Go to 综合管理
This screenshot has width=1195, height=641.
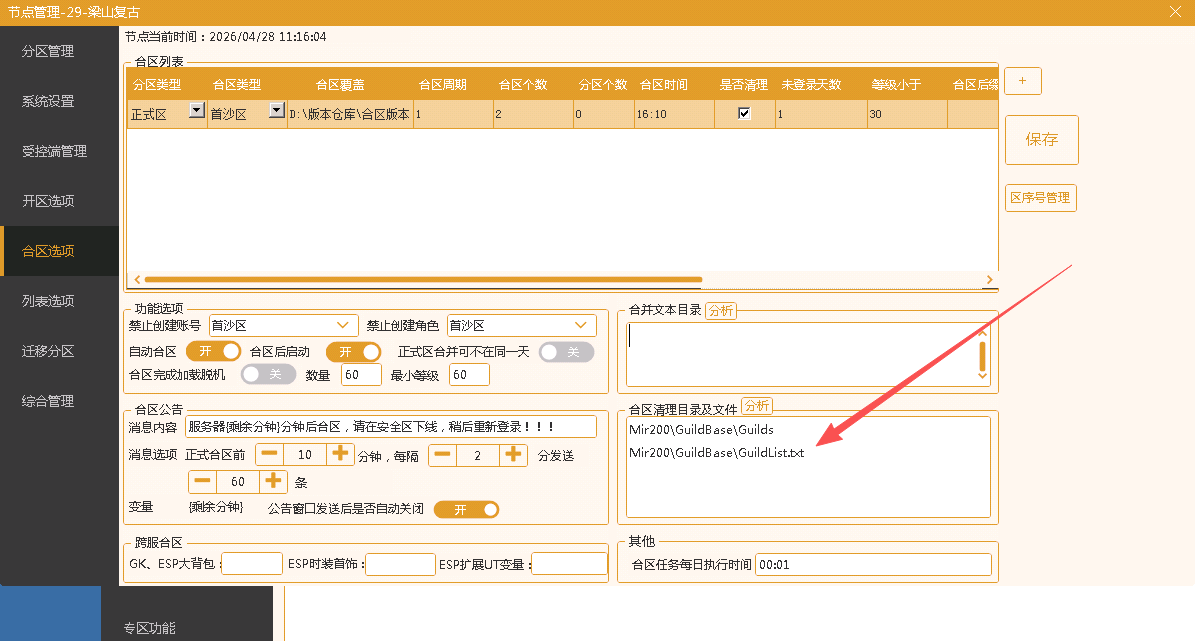click(48, 401)
